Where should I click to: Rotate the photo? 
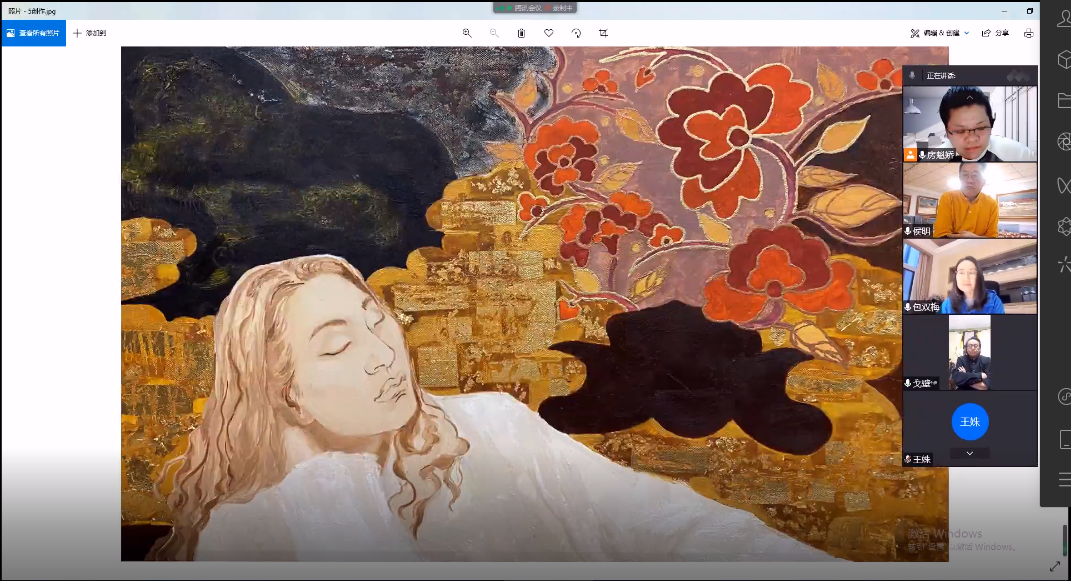point(576,33)
